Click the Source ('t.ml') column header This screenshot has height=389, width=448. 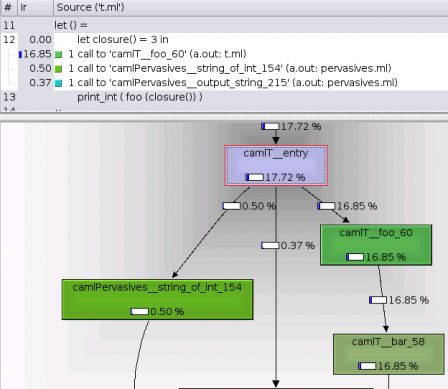(251, 8)
